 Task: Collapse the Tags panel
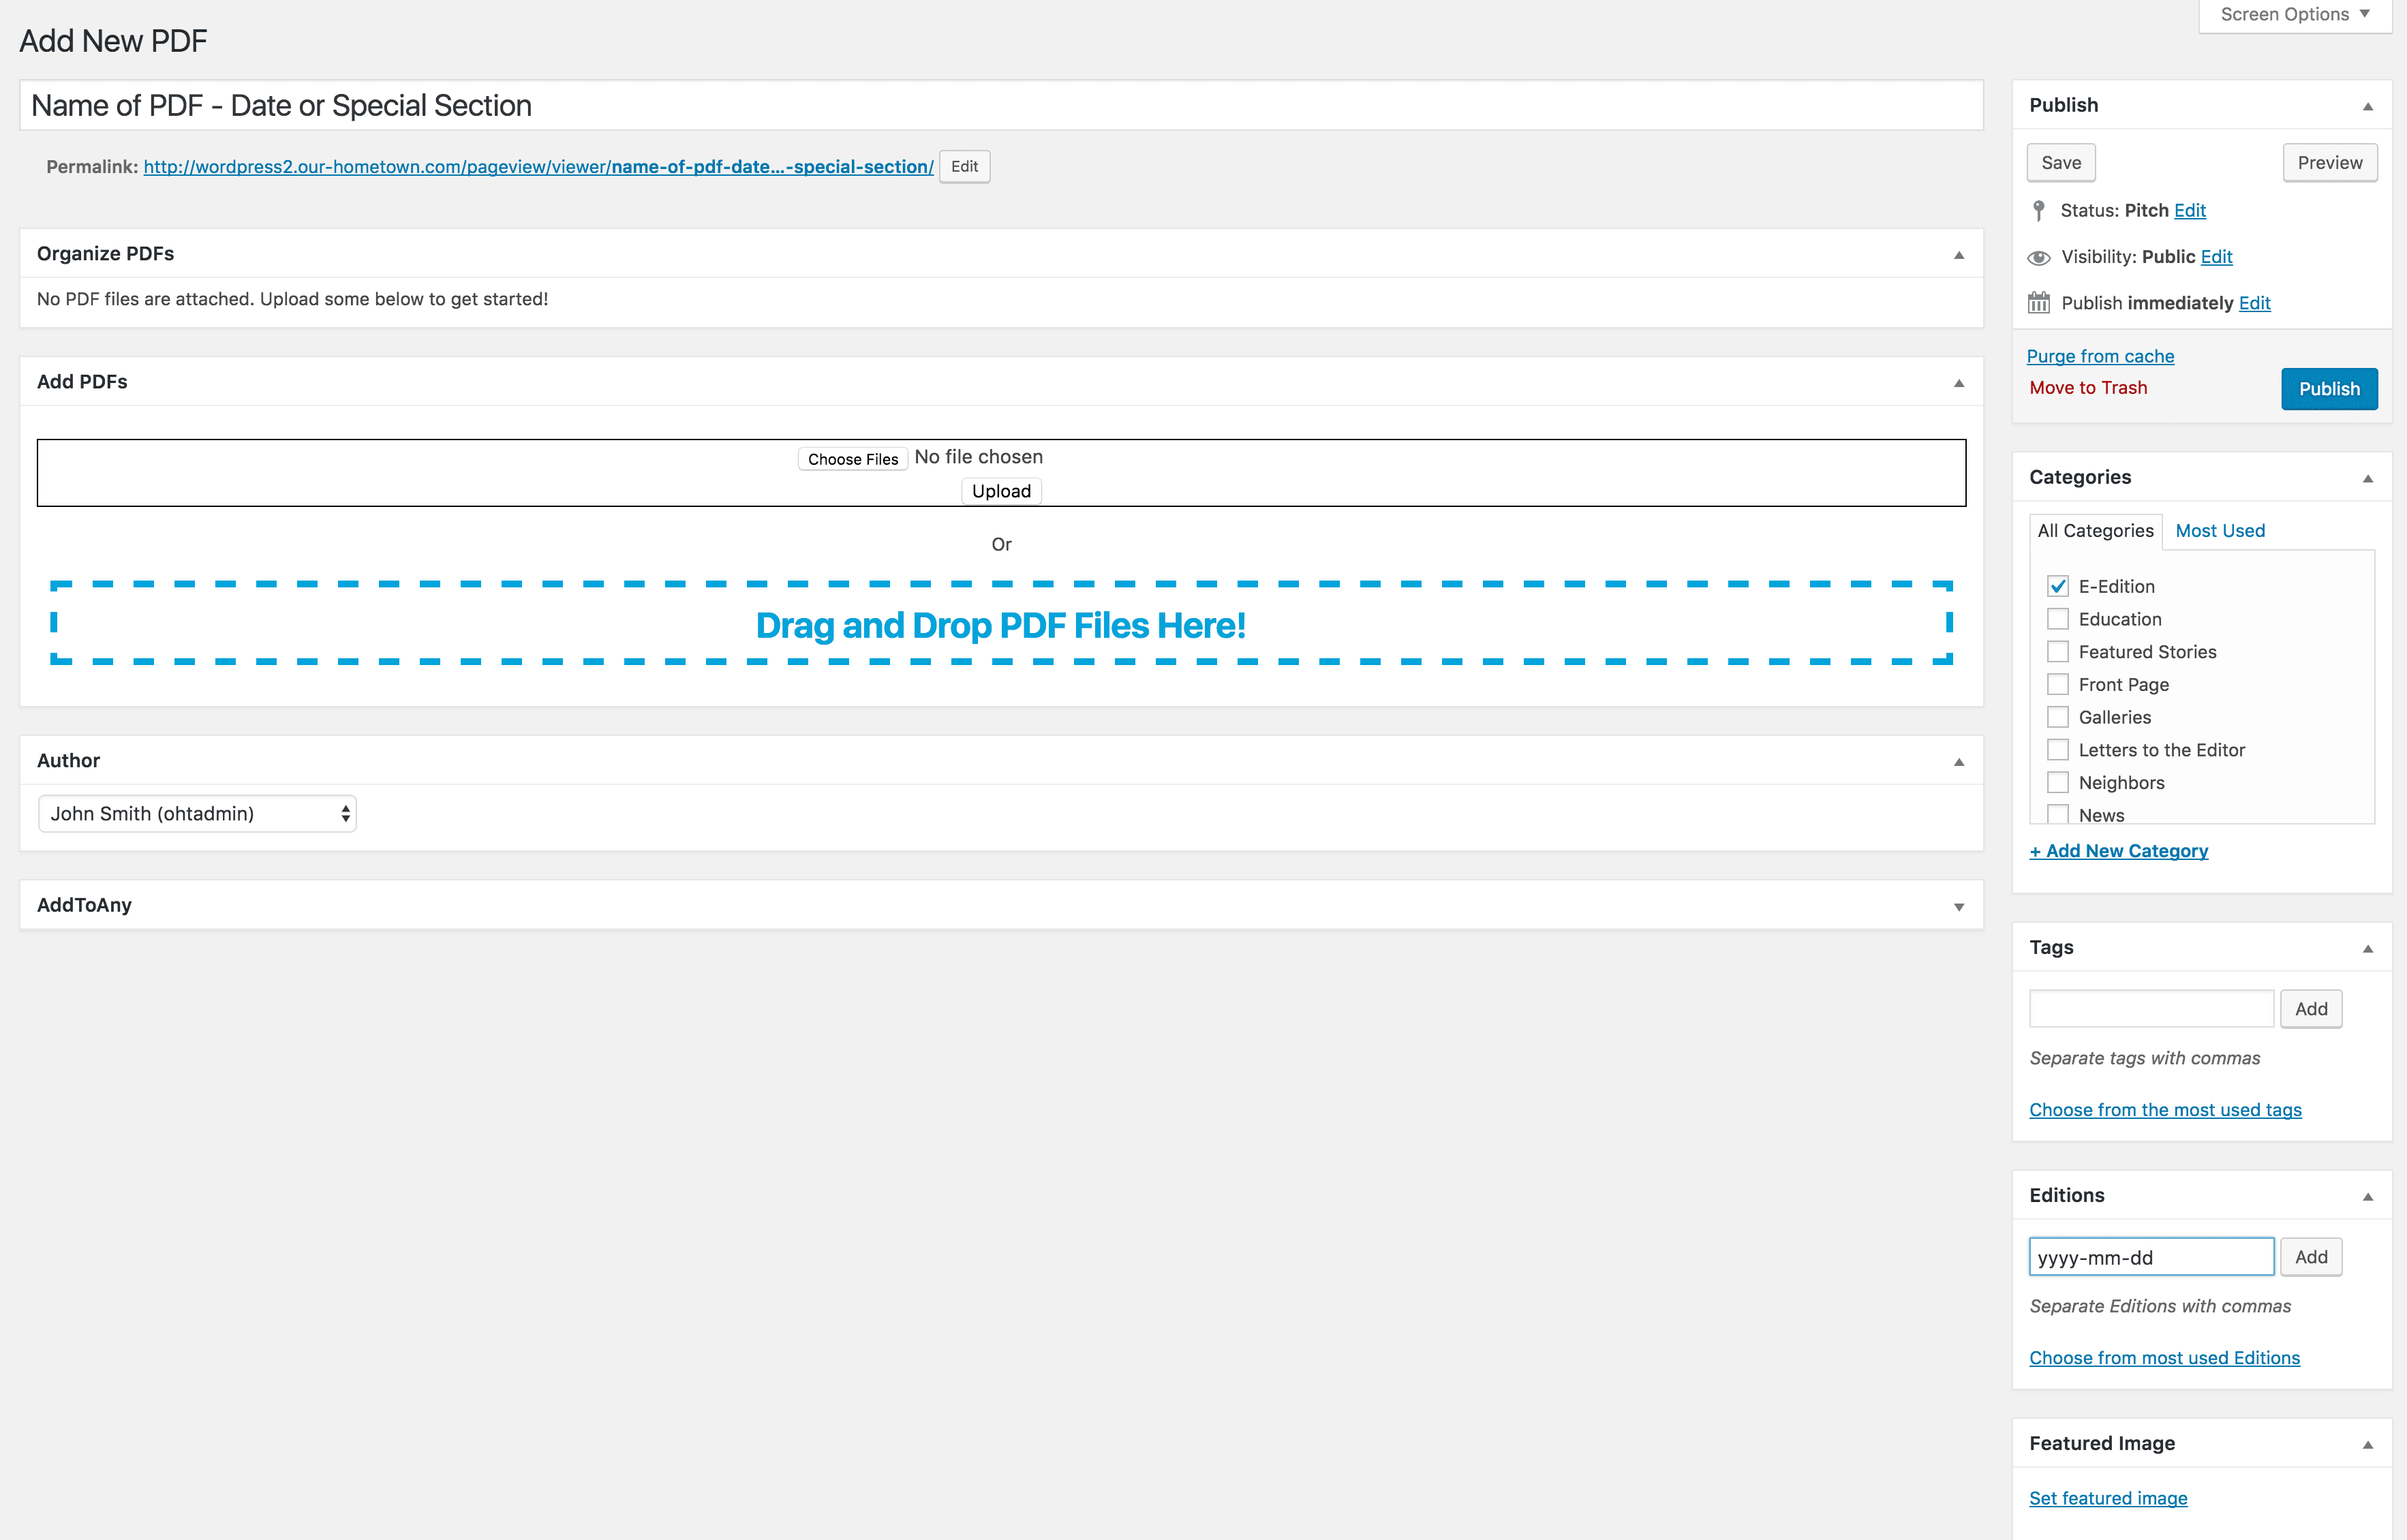(x=2367, y=948)
